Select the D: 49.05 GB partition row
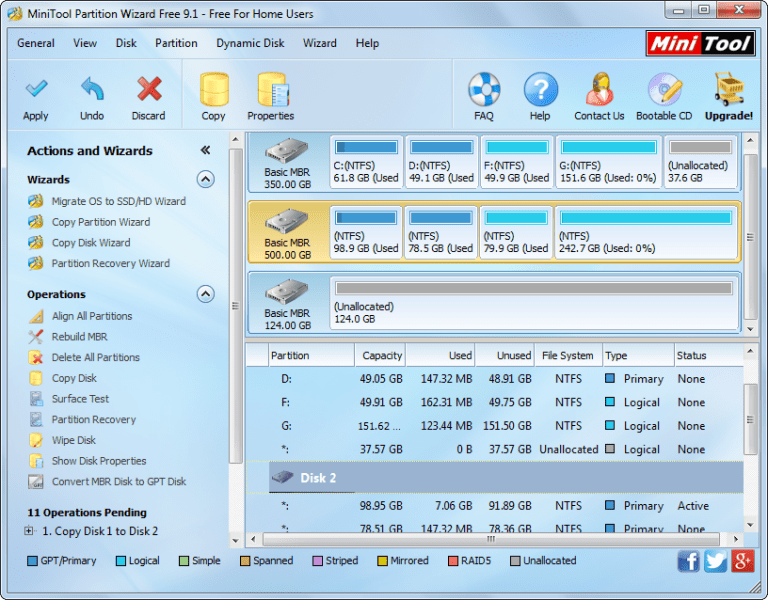Image resolution: width=768 pixels, height=600 pixels. click(494, 379)
